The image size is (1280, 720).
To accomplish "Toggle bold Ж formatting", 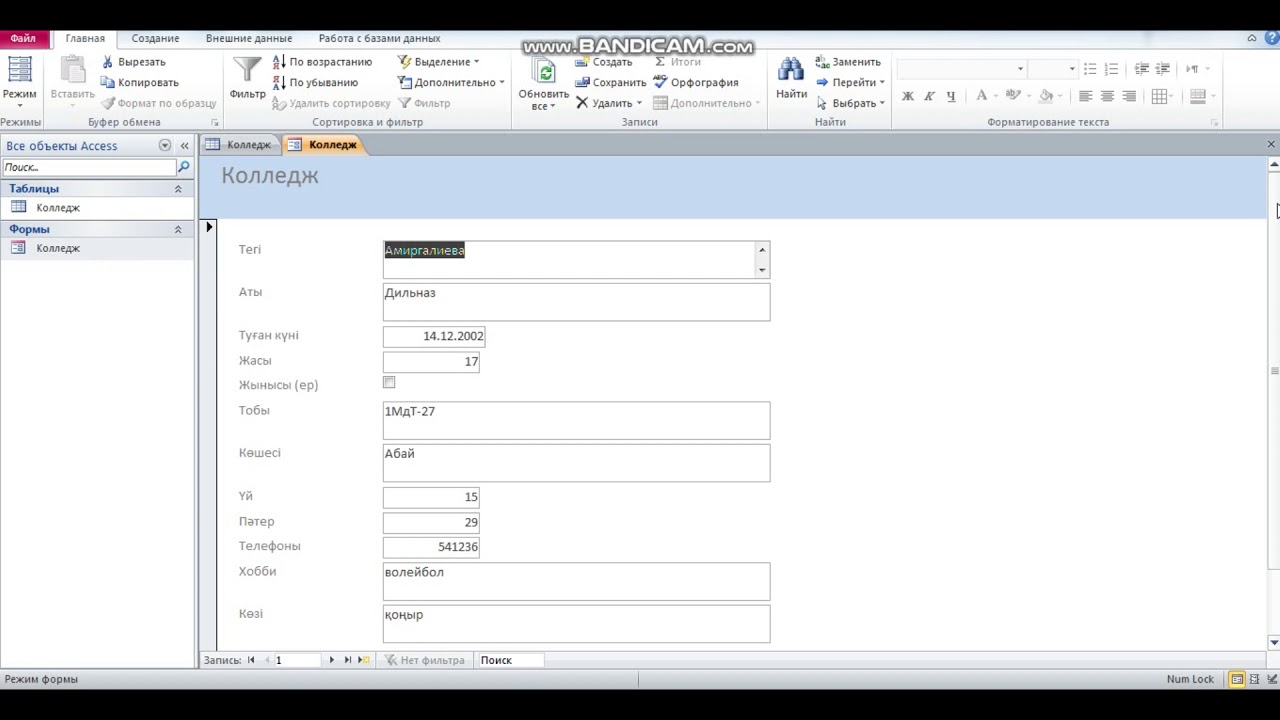I will [x=907, y=96].
